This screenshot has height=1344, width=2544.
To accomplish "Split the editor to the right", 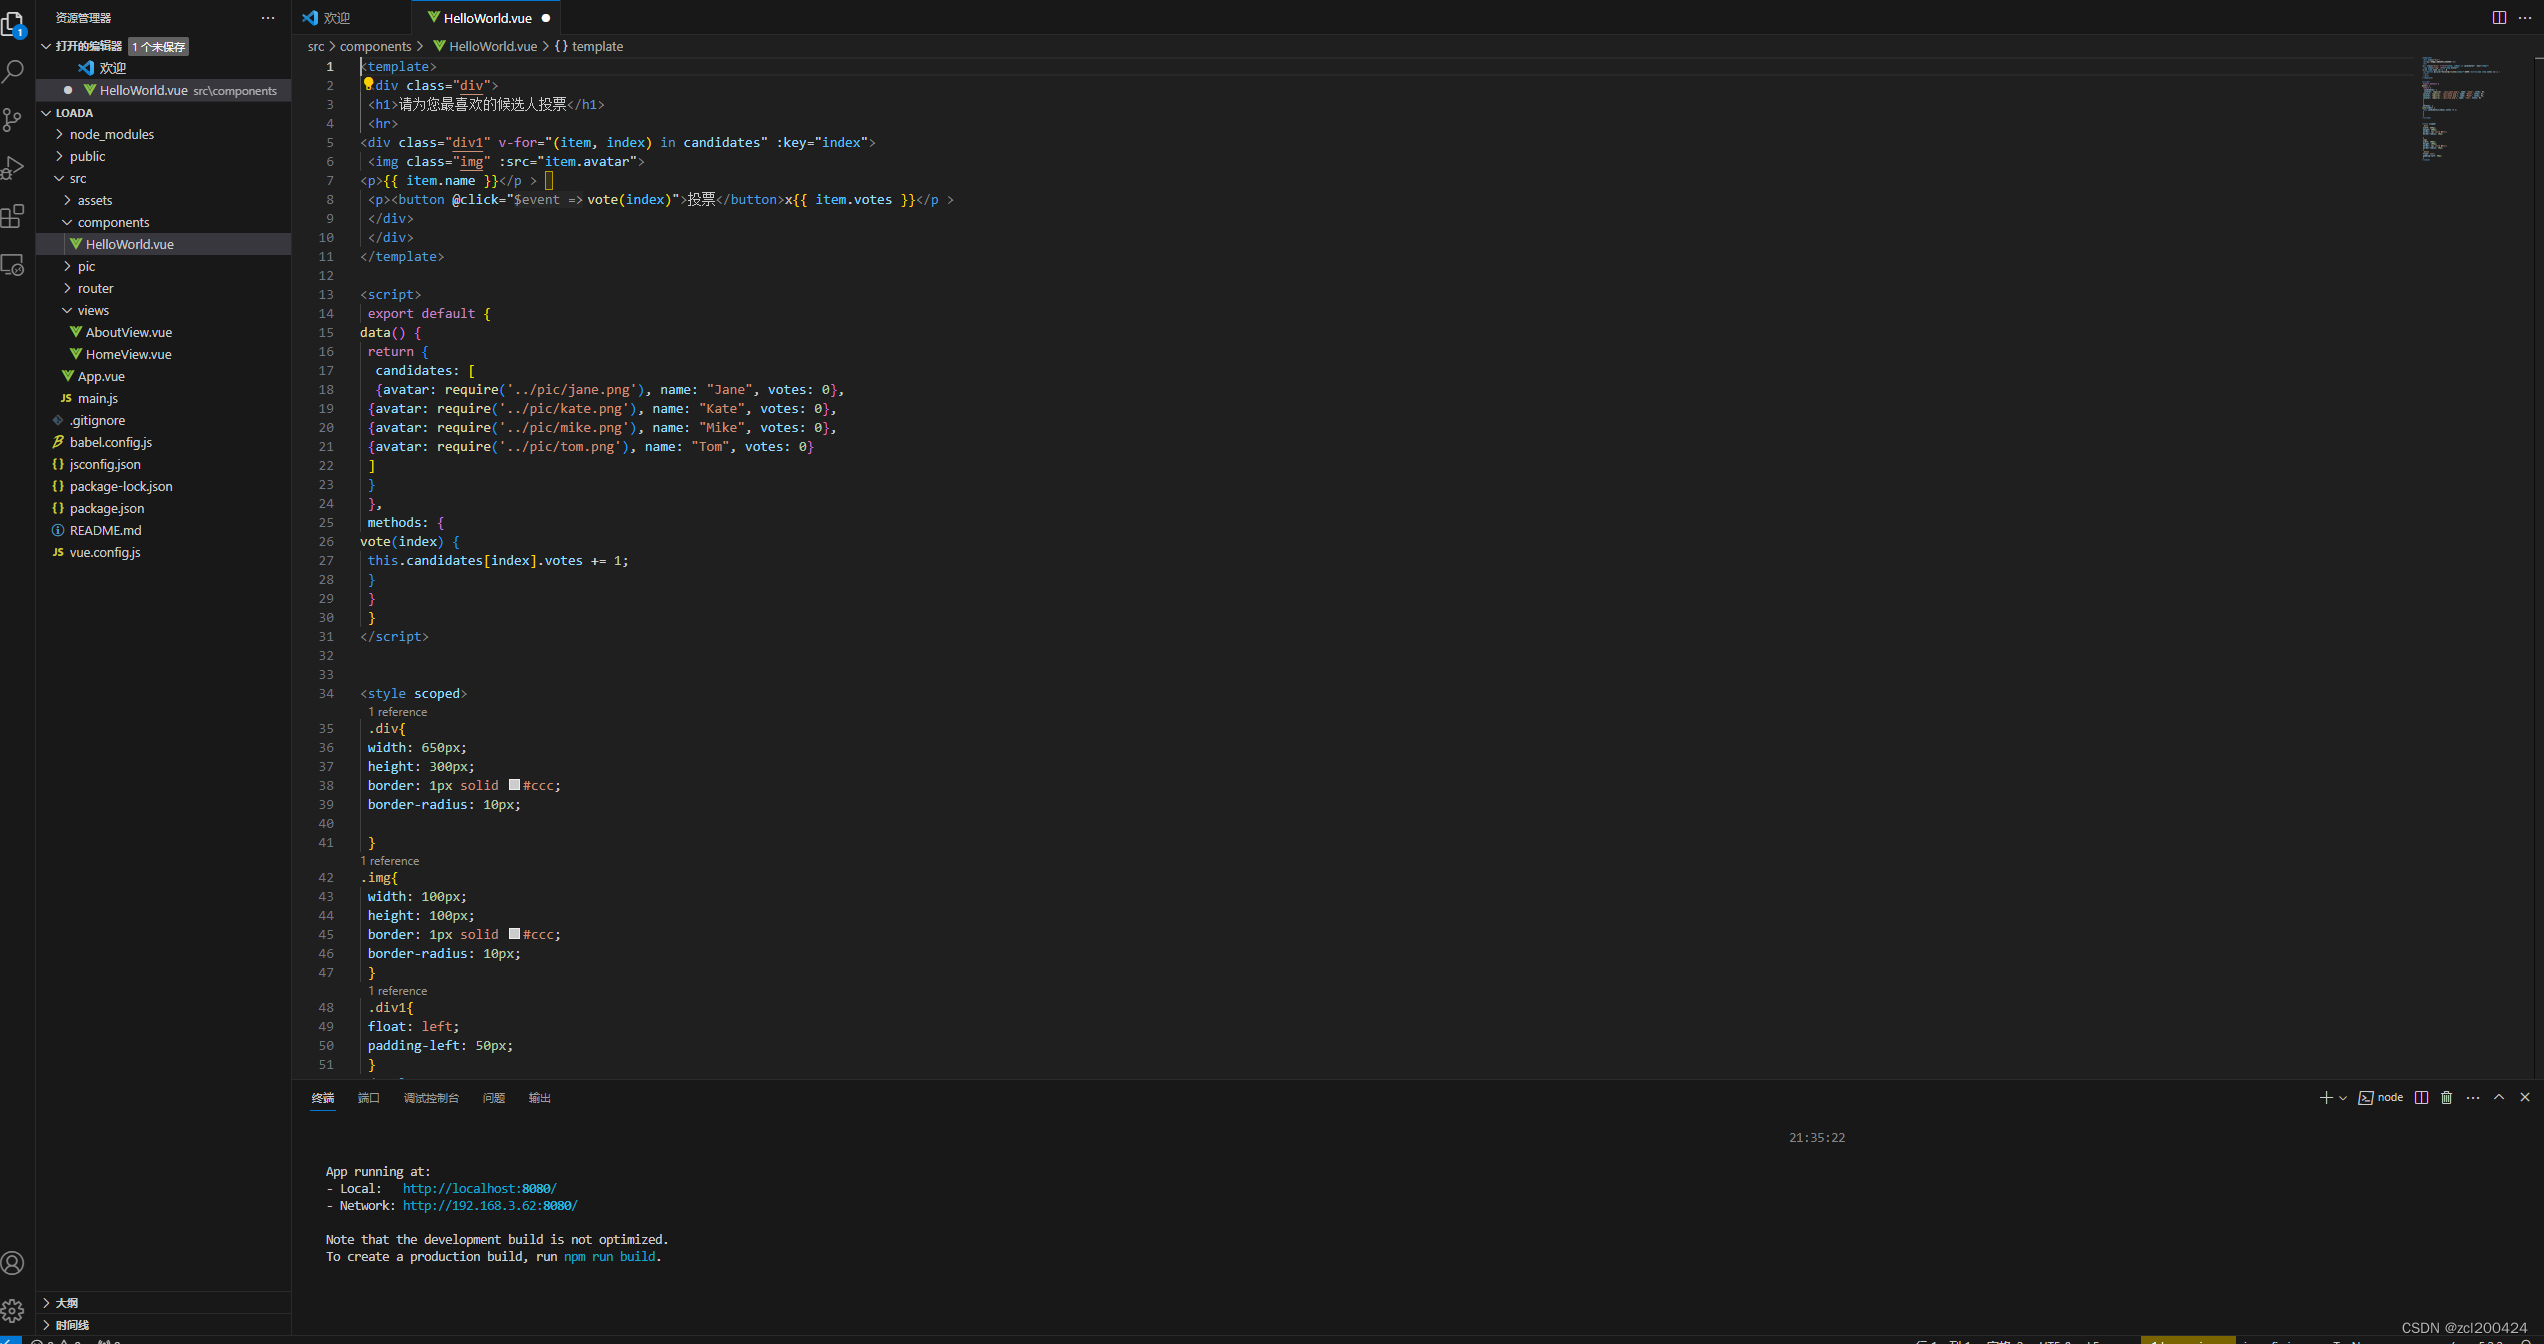I will click(x=2498, y=18).
